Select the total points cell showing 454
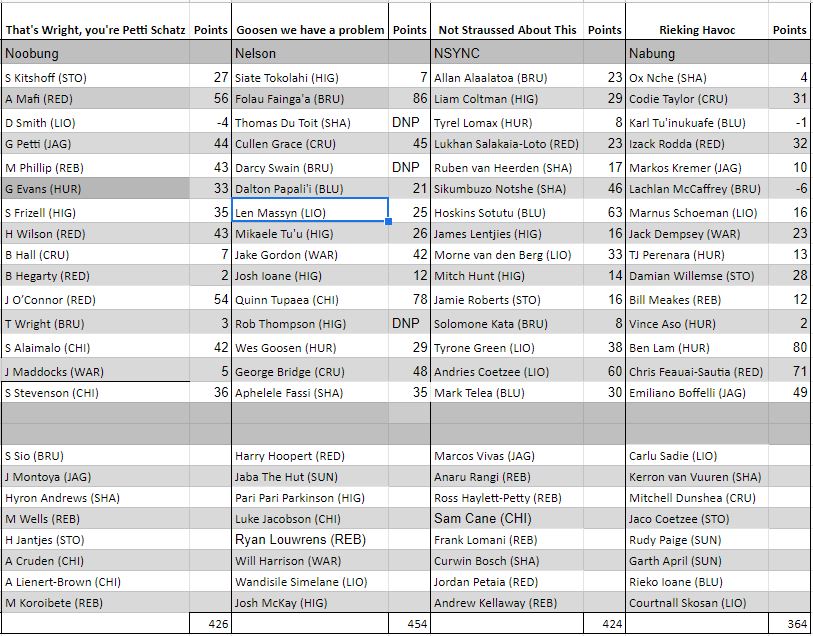The width and height of the screenshot is (813, 636). [x=410, y=624]
